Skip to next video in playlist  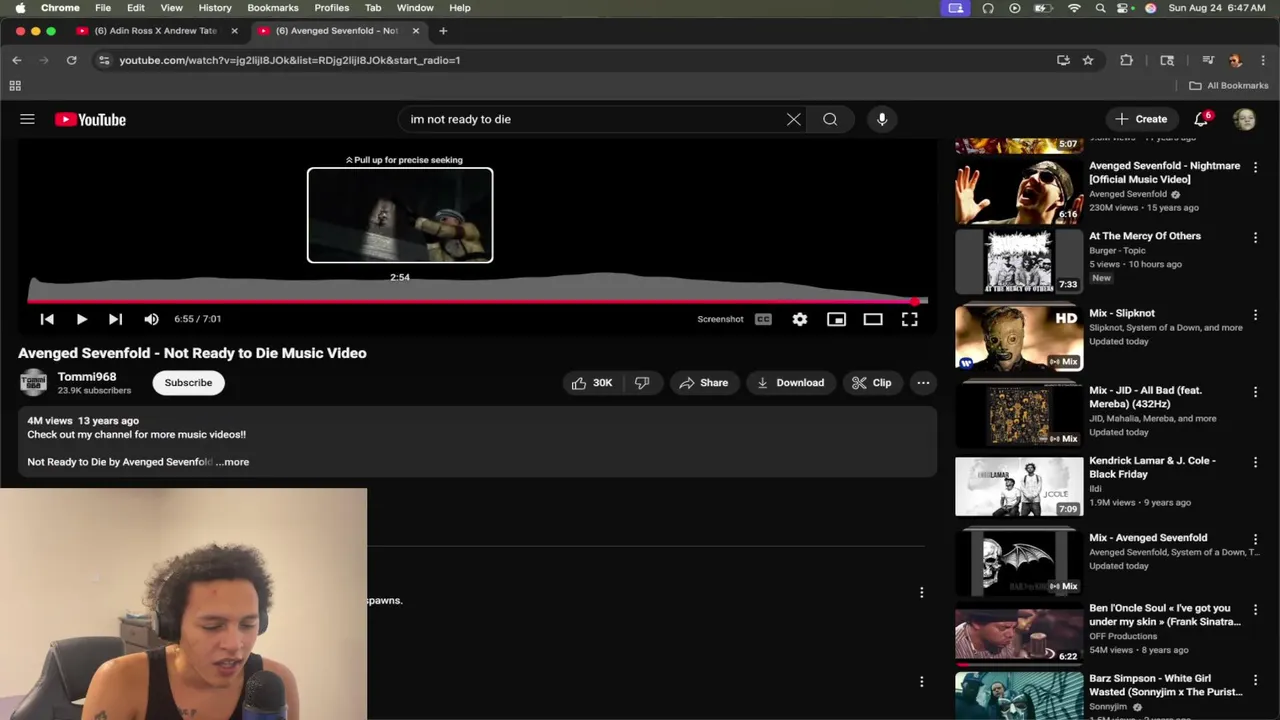pyautogui.click(x=115, y=319)
